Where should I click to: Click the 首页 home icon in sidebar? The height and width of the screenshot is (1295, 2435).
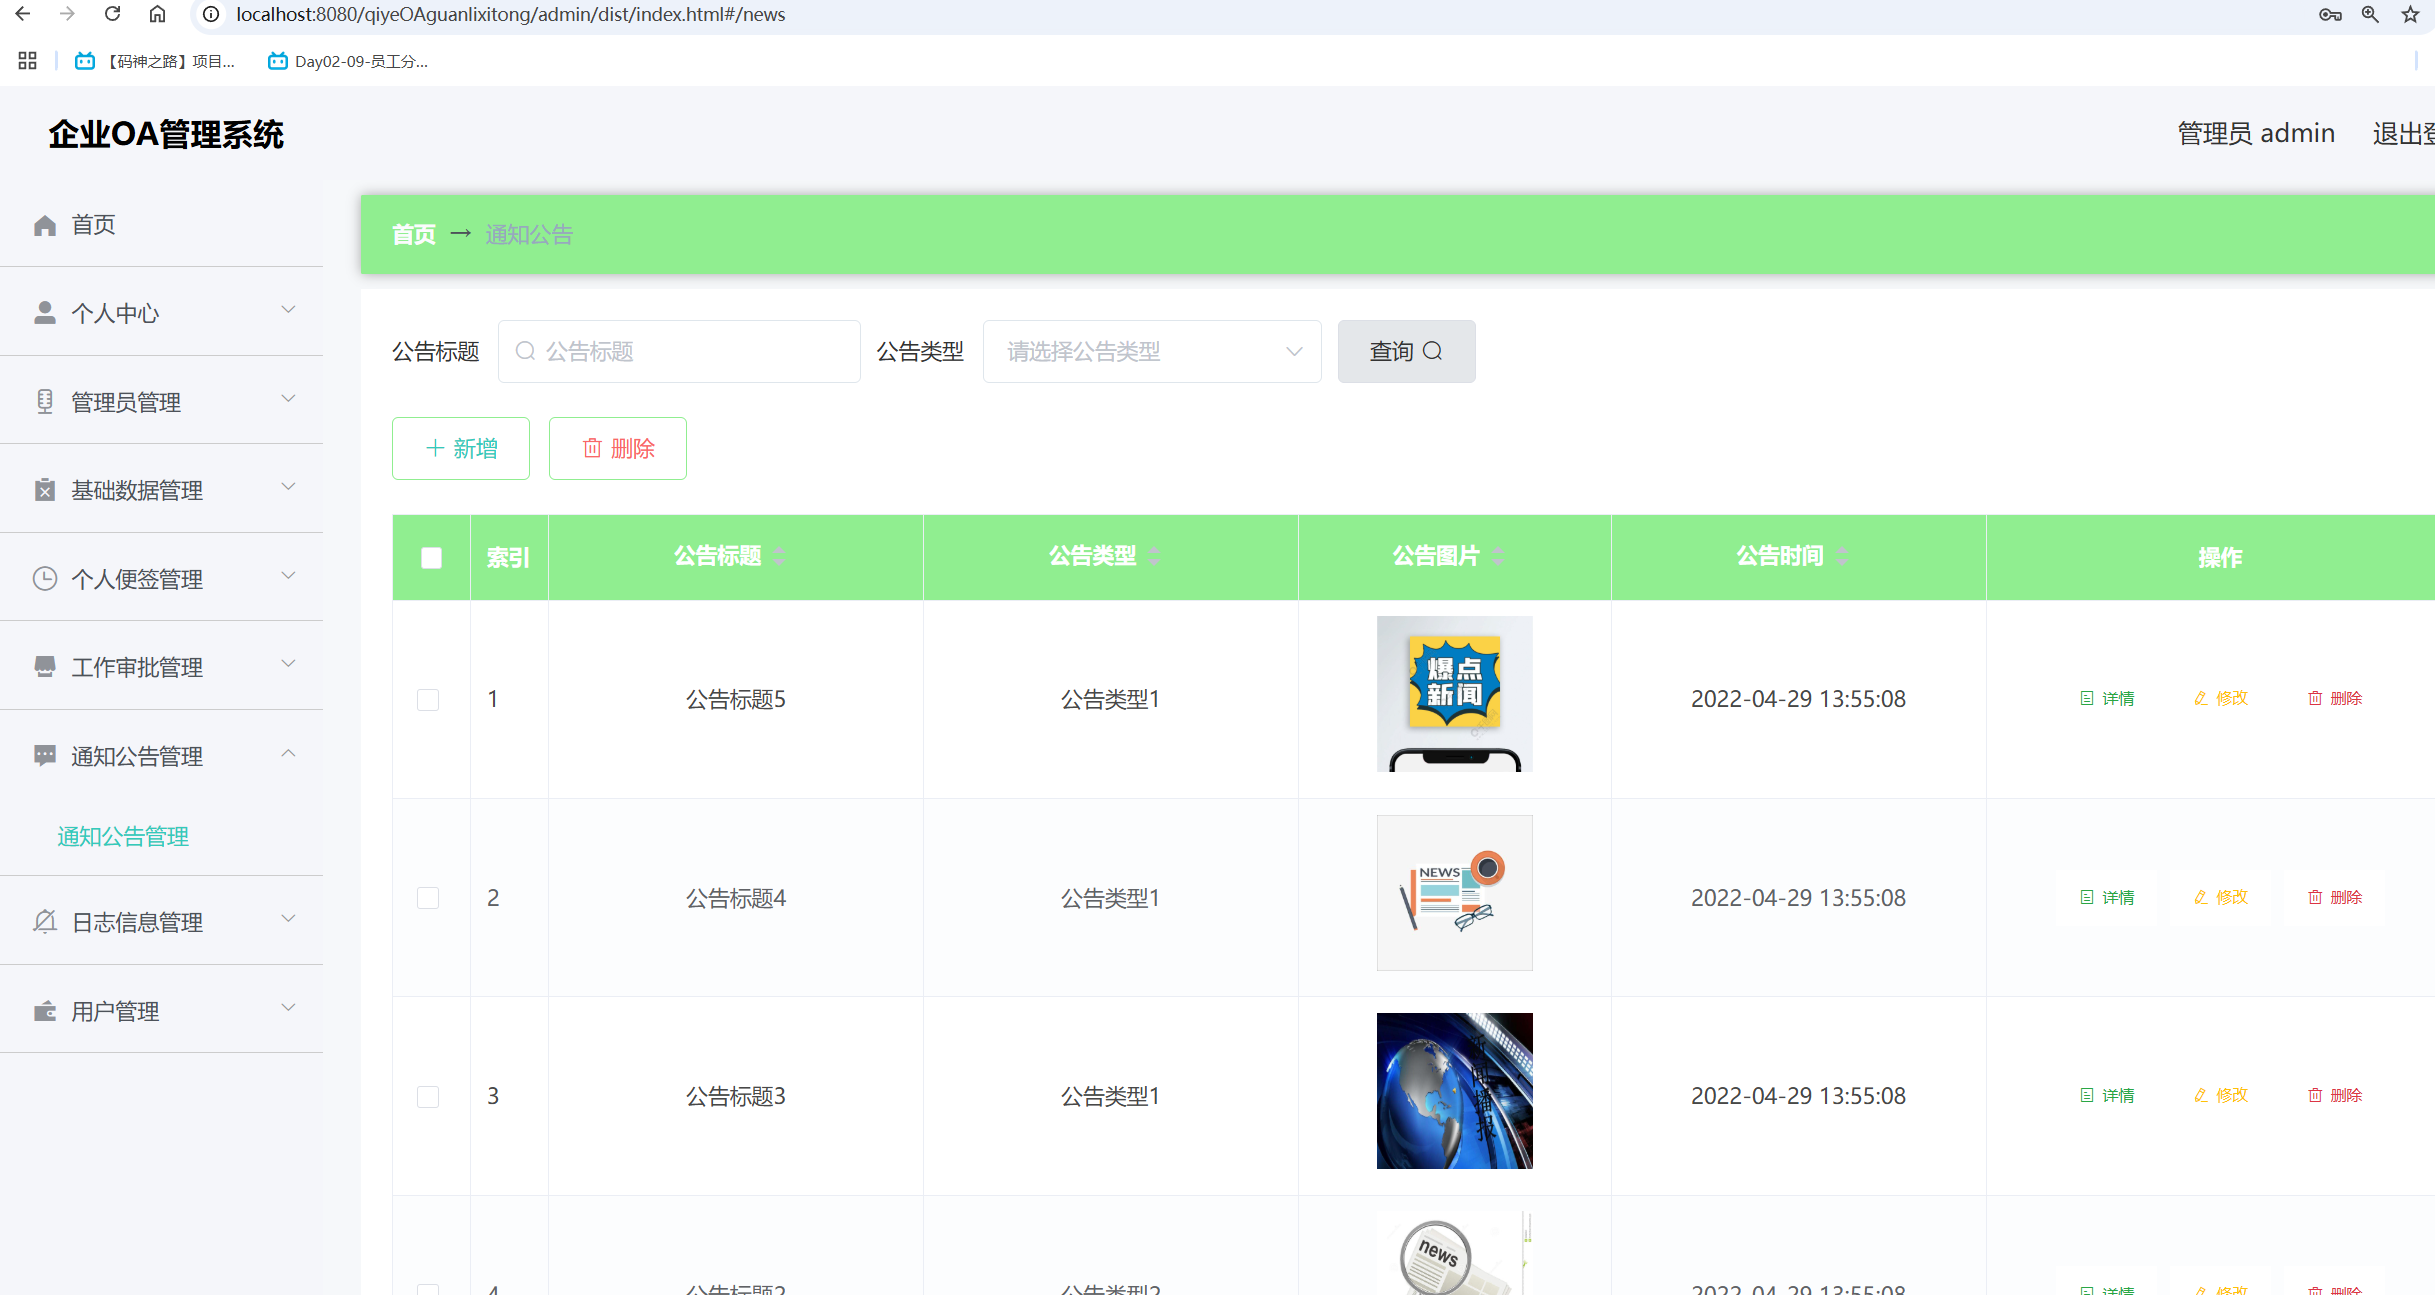(x=45, y=225)
